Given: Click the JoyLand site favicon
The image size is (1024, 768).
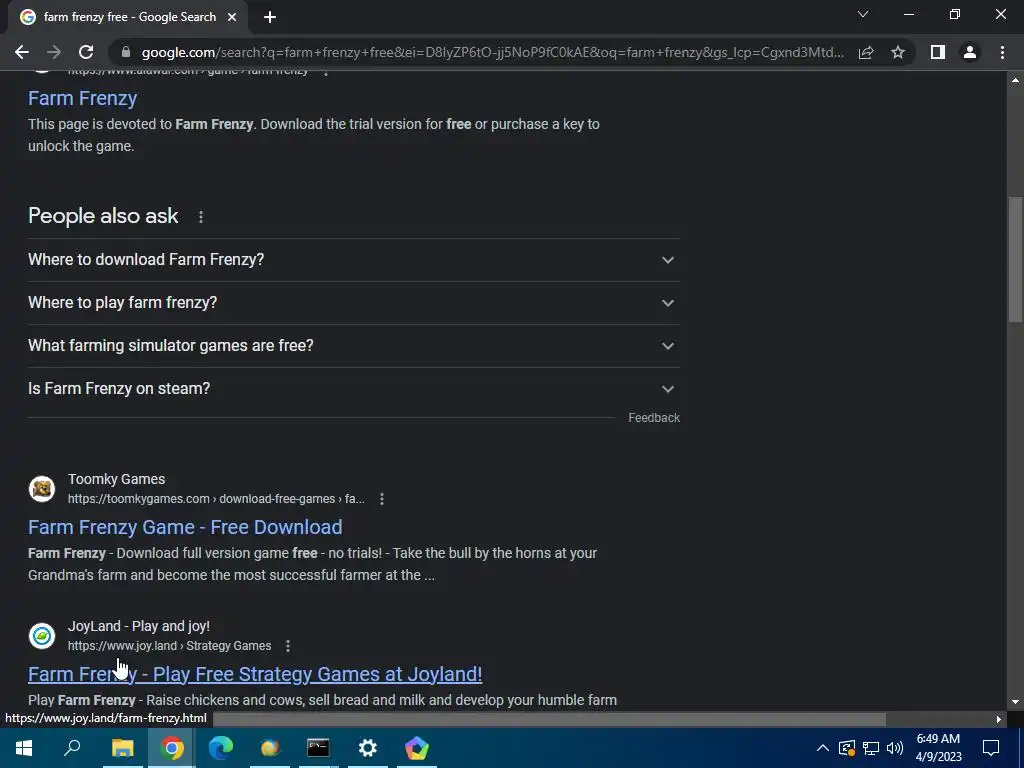Looking at the screenshot, I should coord(42,636).
